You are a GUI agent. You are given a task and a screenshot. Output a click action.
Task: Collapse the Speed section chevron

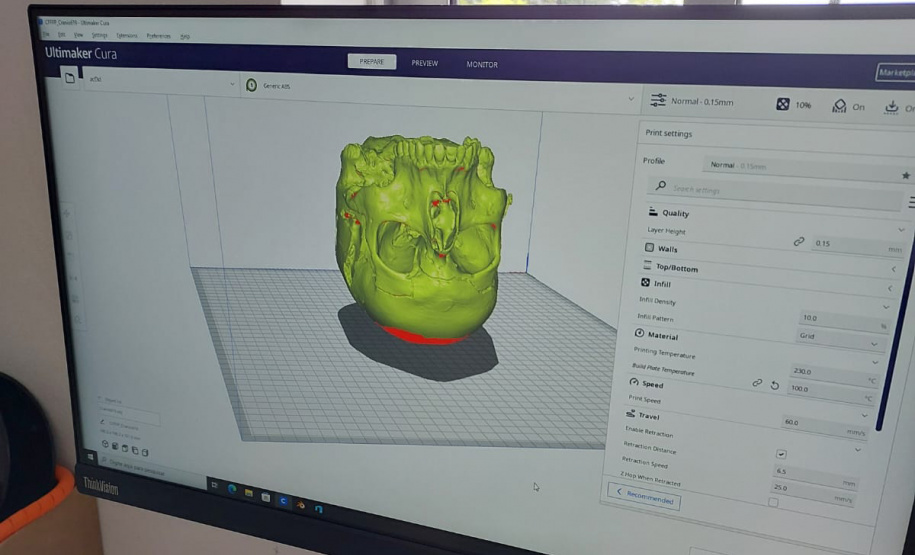click(864, 415)
